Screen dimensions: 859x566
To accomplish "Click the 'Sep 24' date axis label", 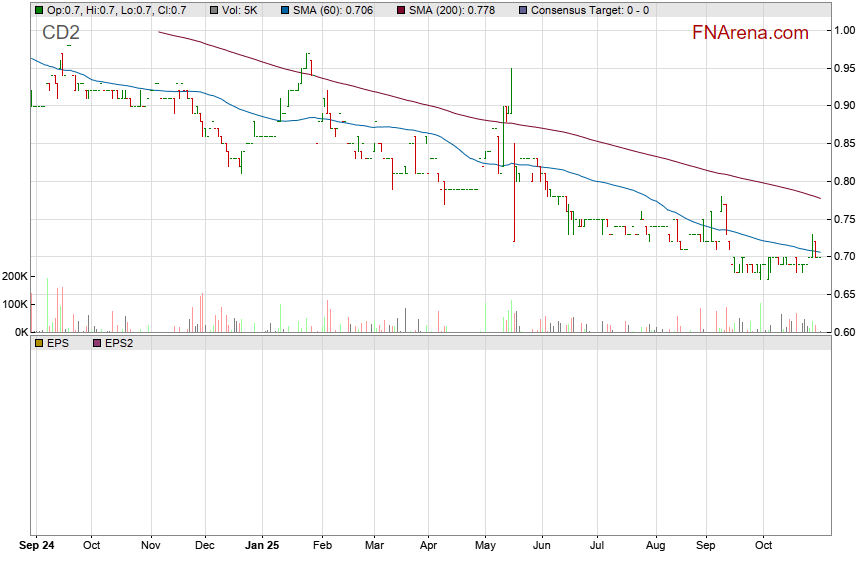I will coord(38,547).
